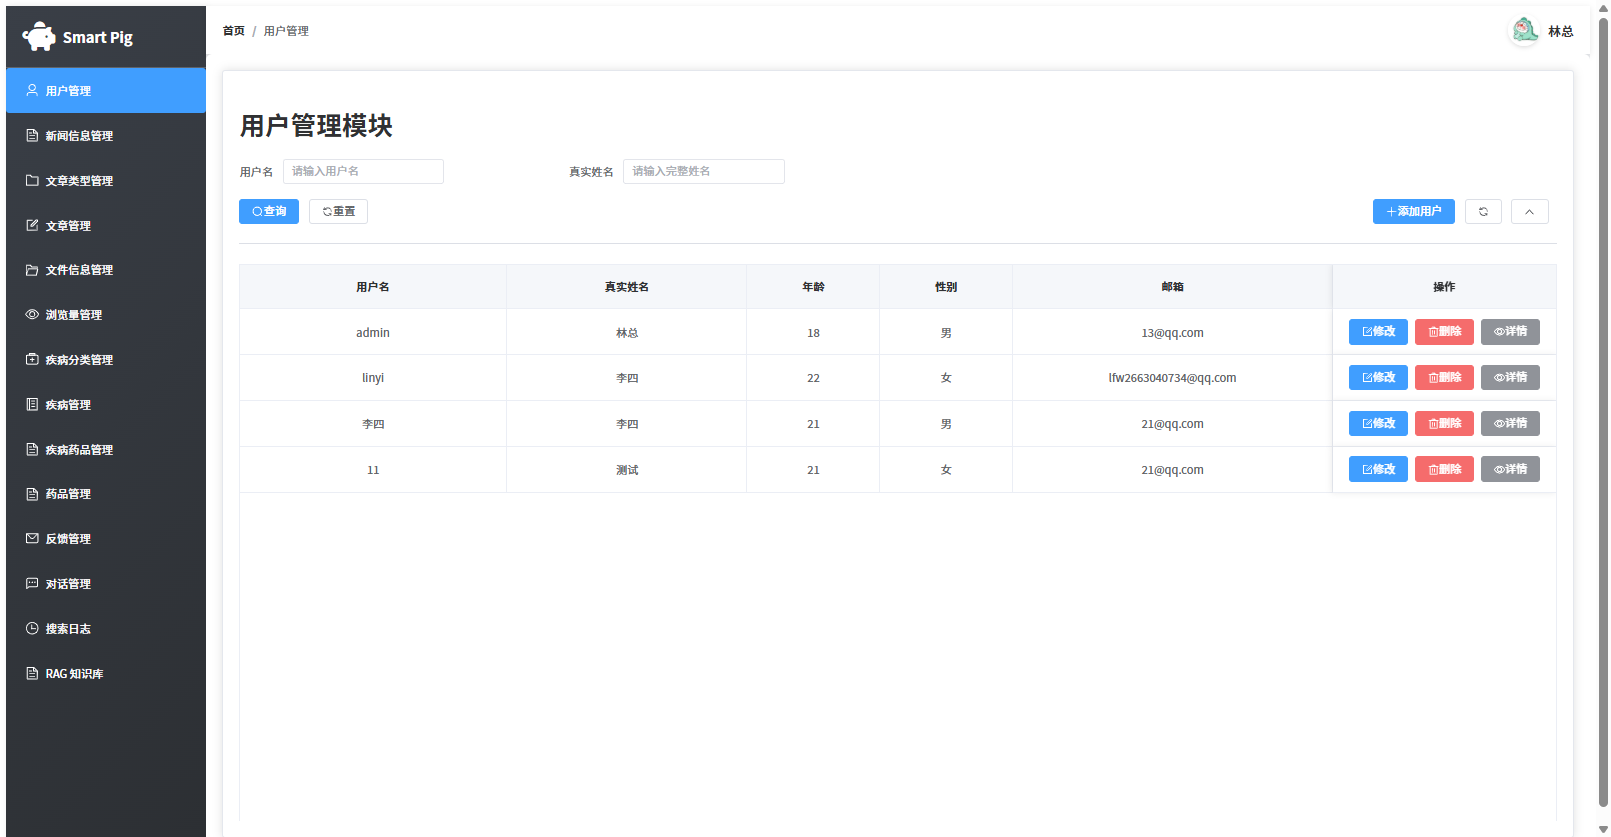
Task: Click 修改 for the 测试 row
Action: pyautogui.click(x=1378, y=470)
